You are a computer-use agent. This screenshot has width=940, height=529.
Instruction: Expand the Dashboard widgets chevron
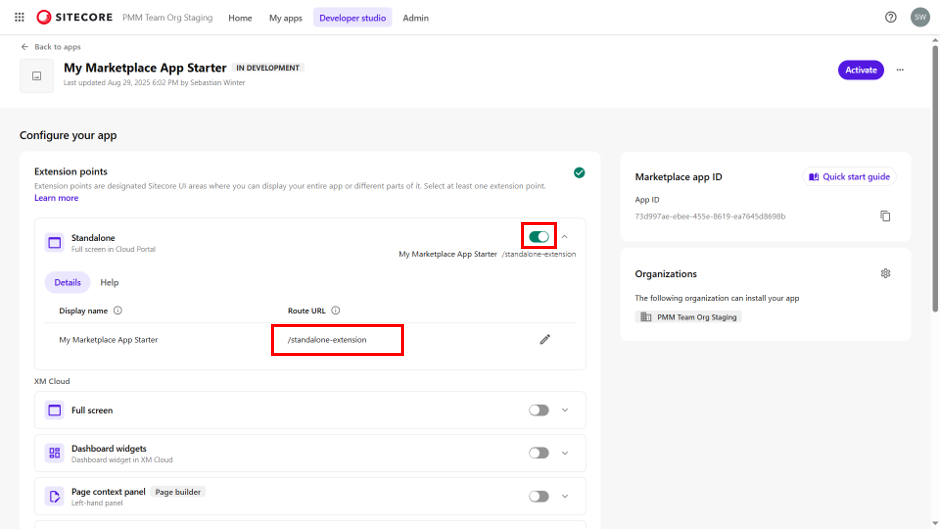point(565,453)
